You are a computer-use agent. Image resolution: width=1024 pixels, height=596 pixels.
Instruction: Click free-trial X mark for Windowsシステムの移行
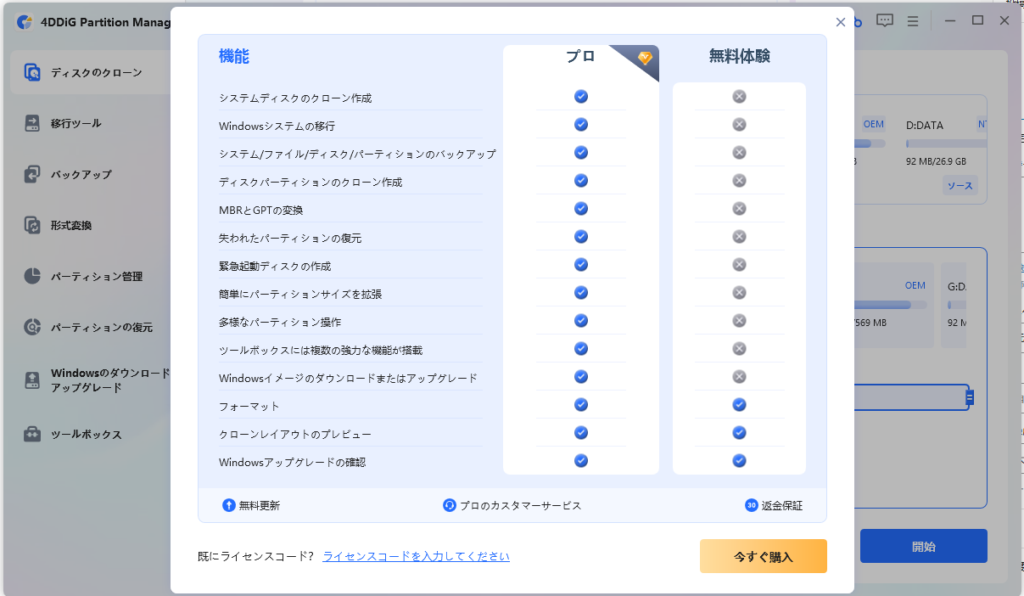pos(739,125)
